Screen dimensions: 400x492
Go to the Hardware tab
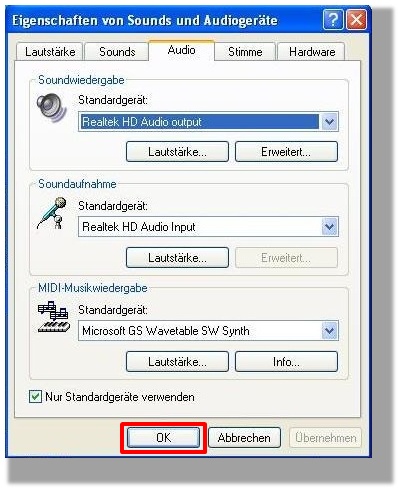(312, 52)
